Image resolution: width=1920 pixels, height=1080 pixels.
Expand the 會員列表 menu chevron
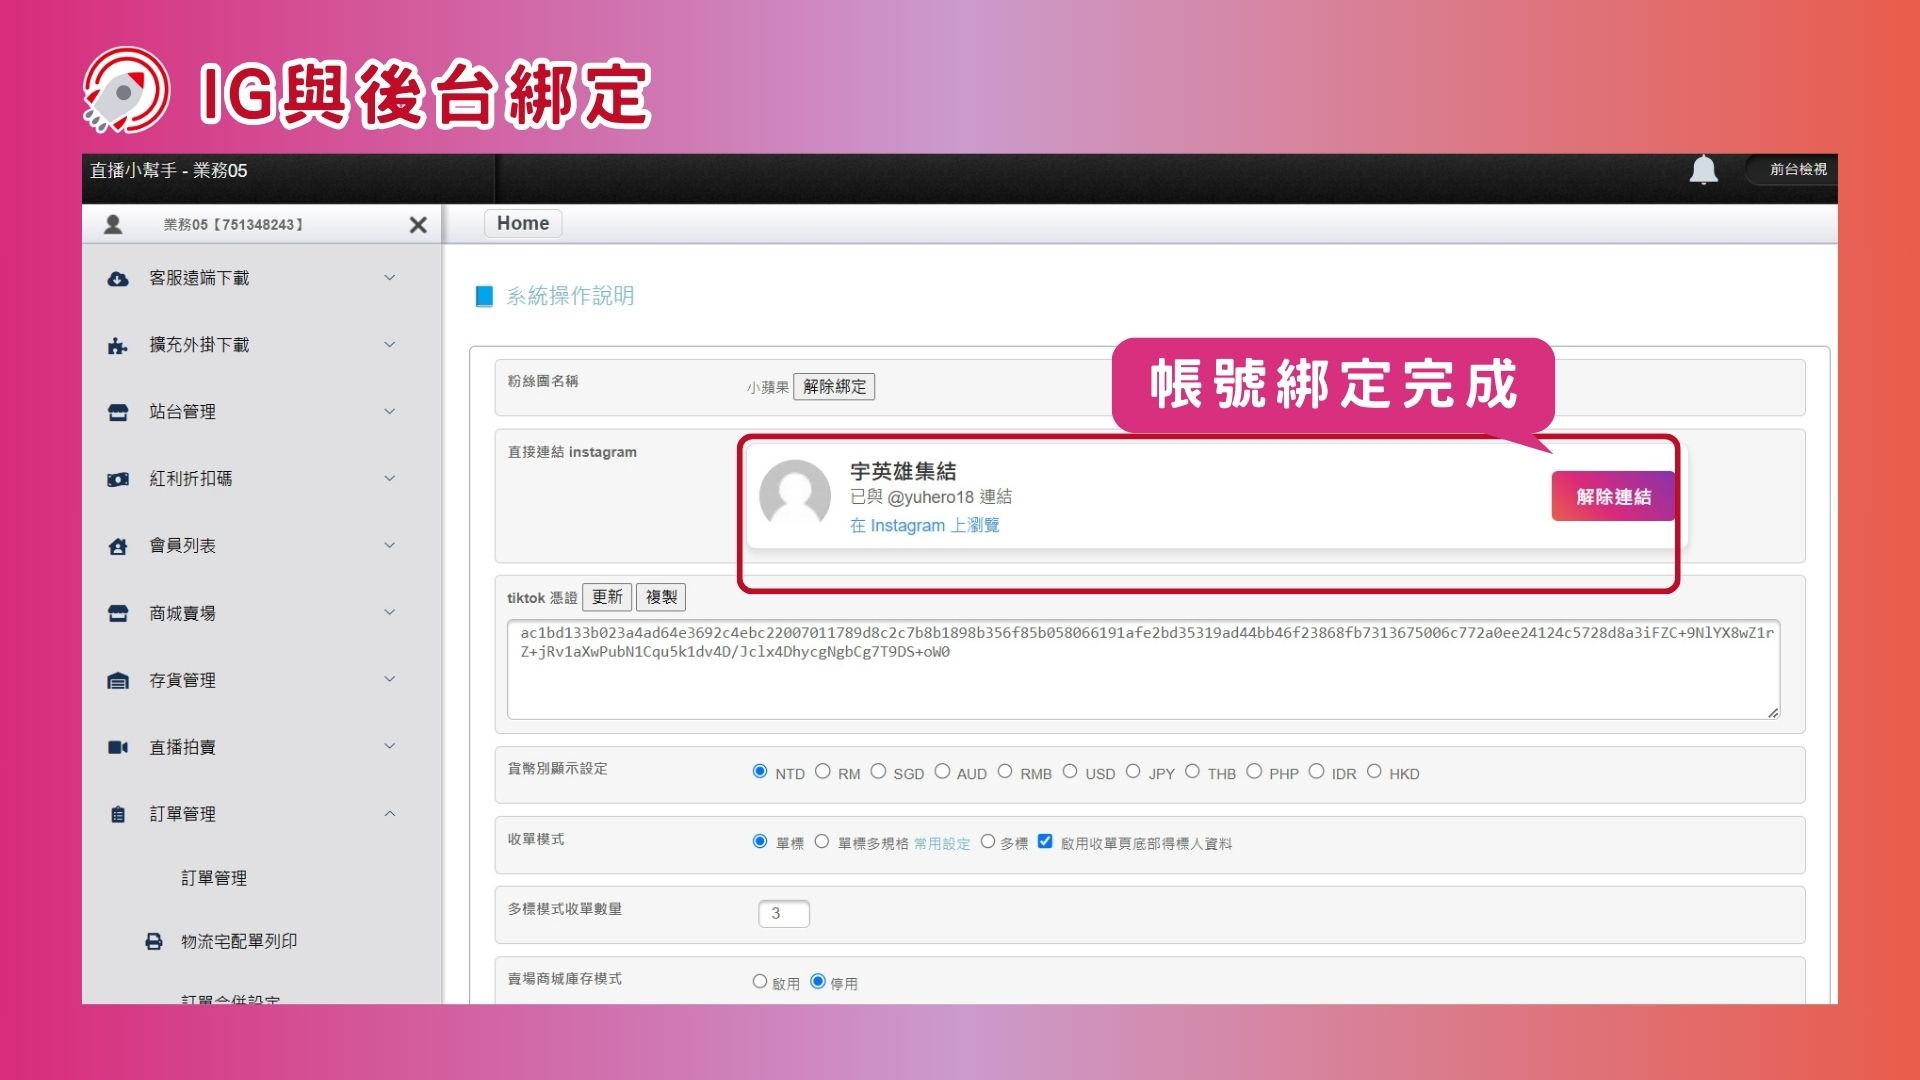point(390,545)
